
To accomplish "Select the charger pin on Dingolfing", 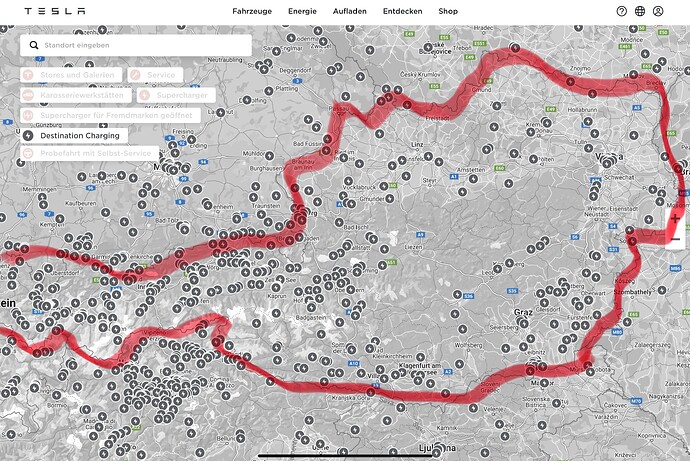I will tap(247, 100).
